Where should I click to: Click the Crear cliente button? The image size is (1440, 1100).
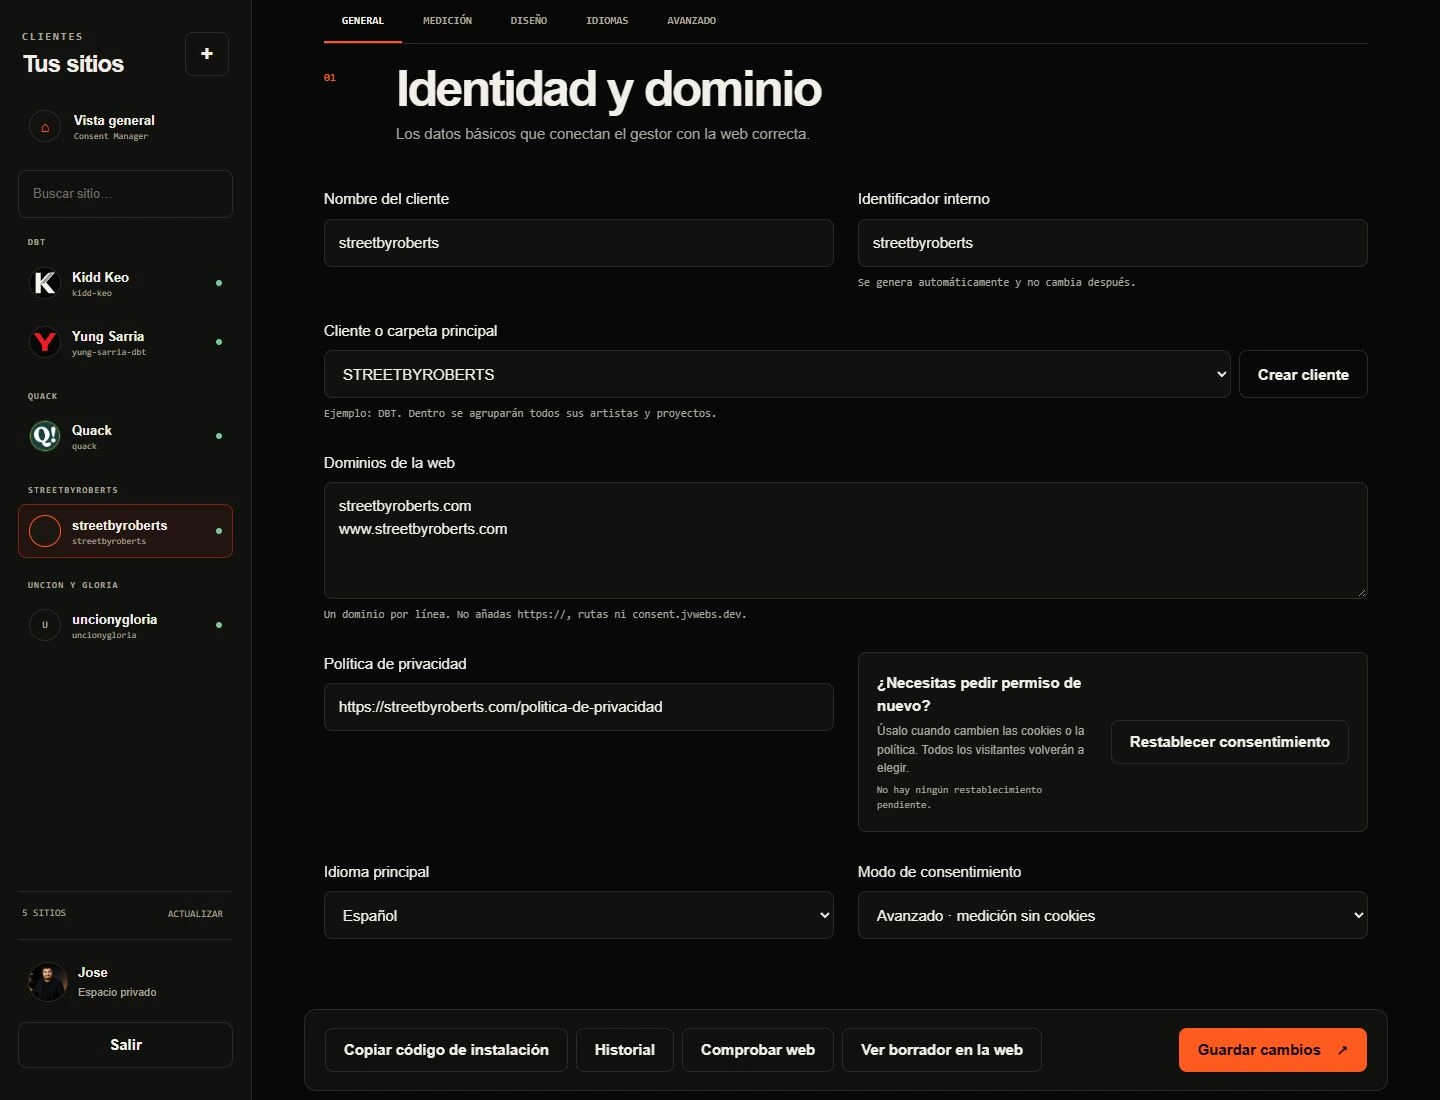pos(1303,374)
